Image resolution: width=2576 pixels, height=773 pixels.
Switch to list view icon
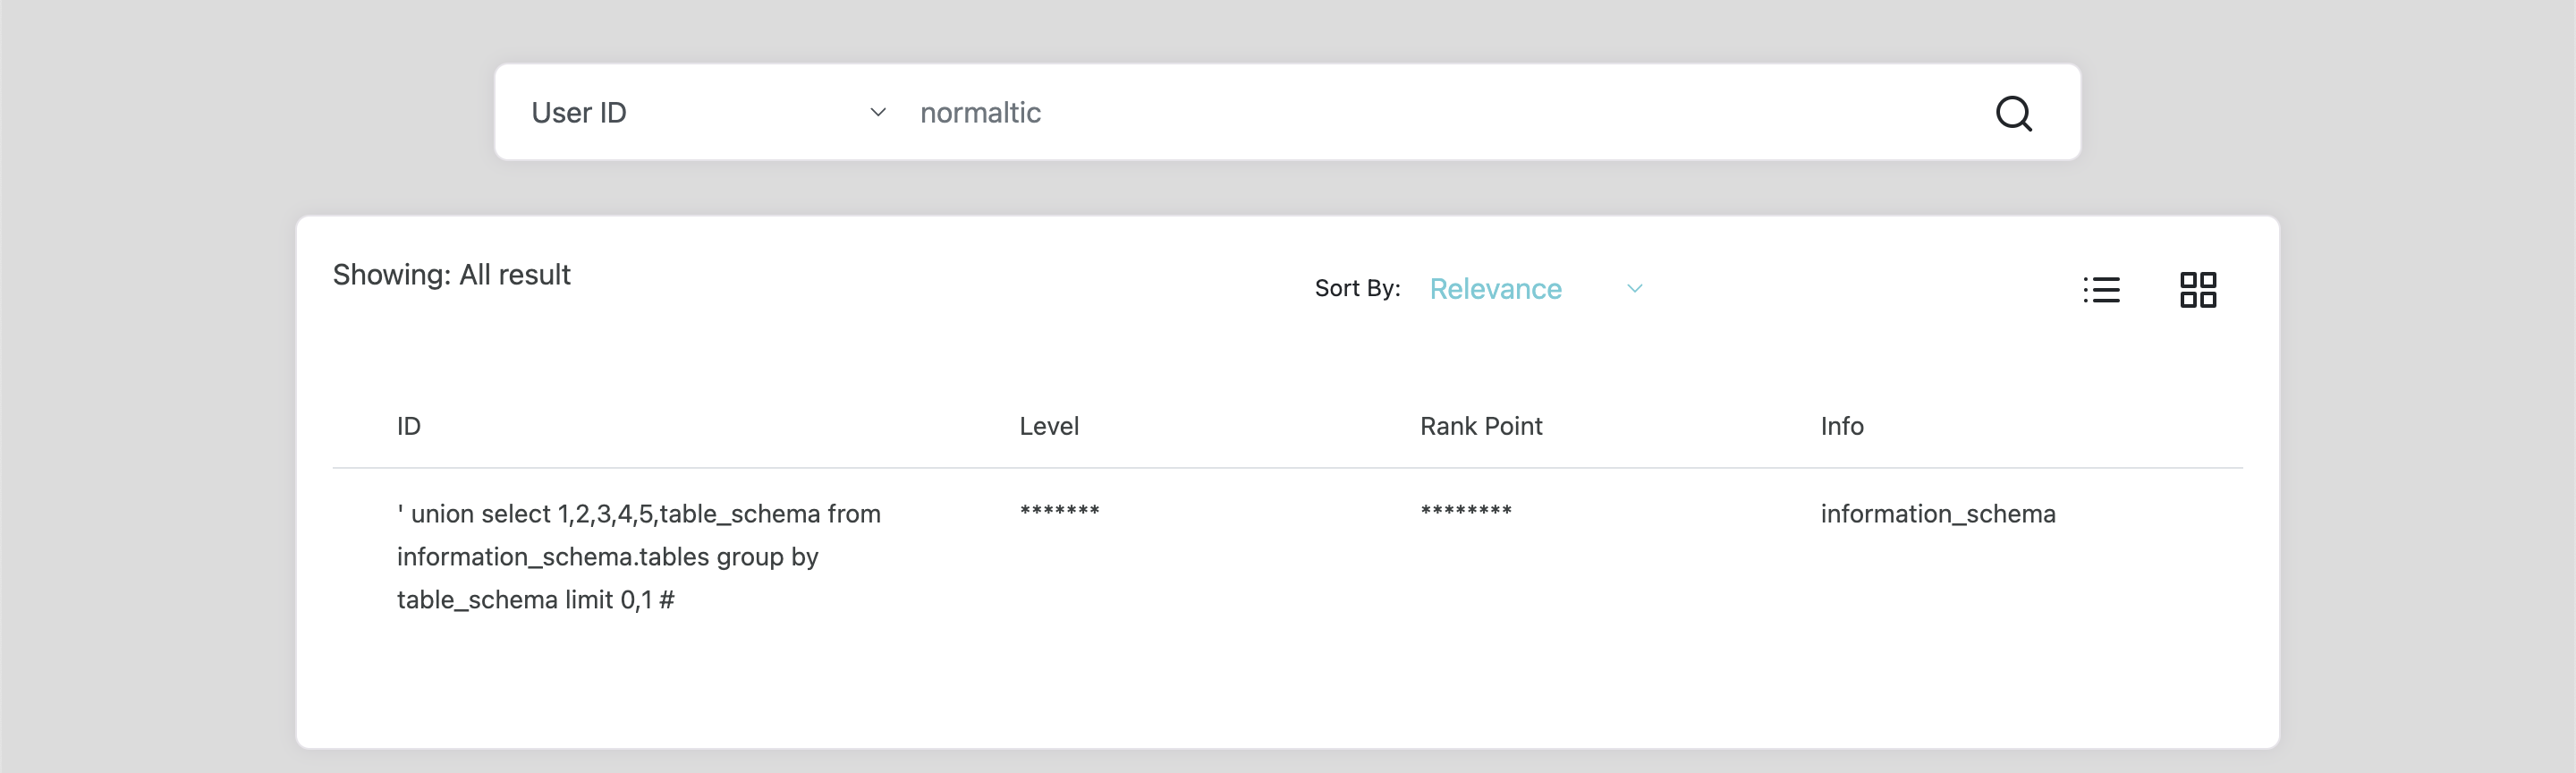pyautogui.click(x=2101, y=289)
